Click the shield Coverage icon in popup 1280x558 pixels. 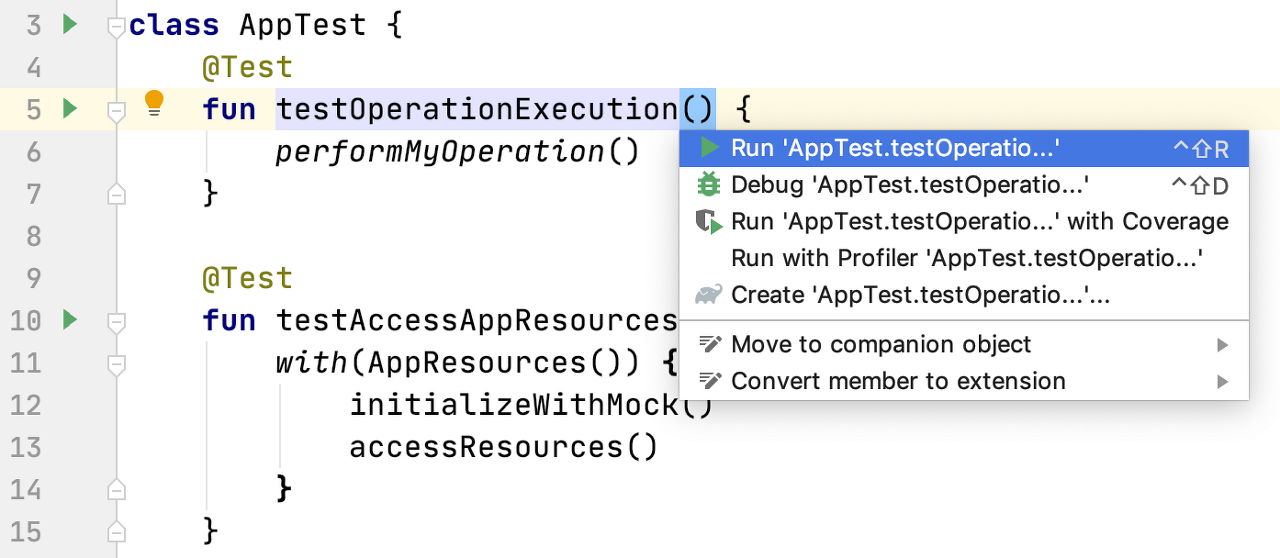point(709,222)
